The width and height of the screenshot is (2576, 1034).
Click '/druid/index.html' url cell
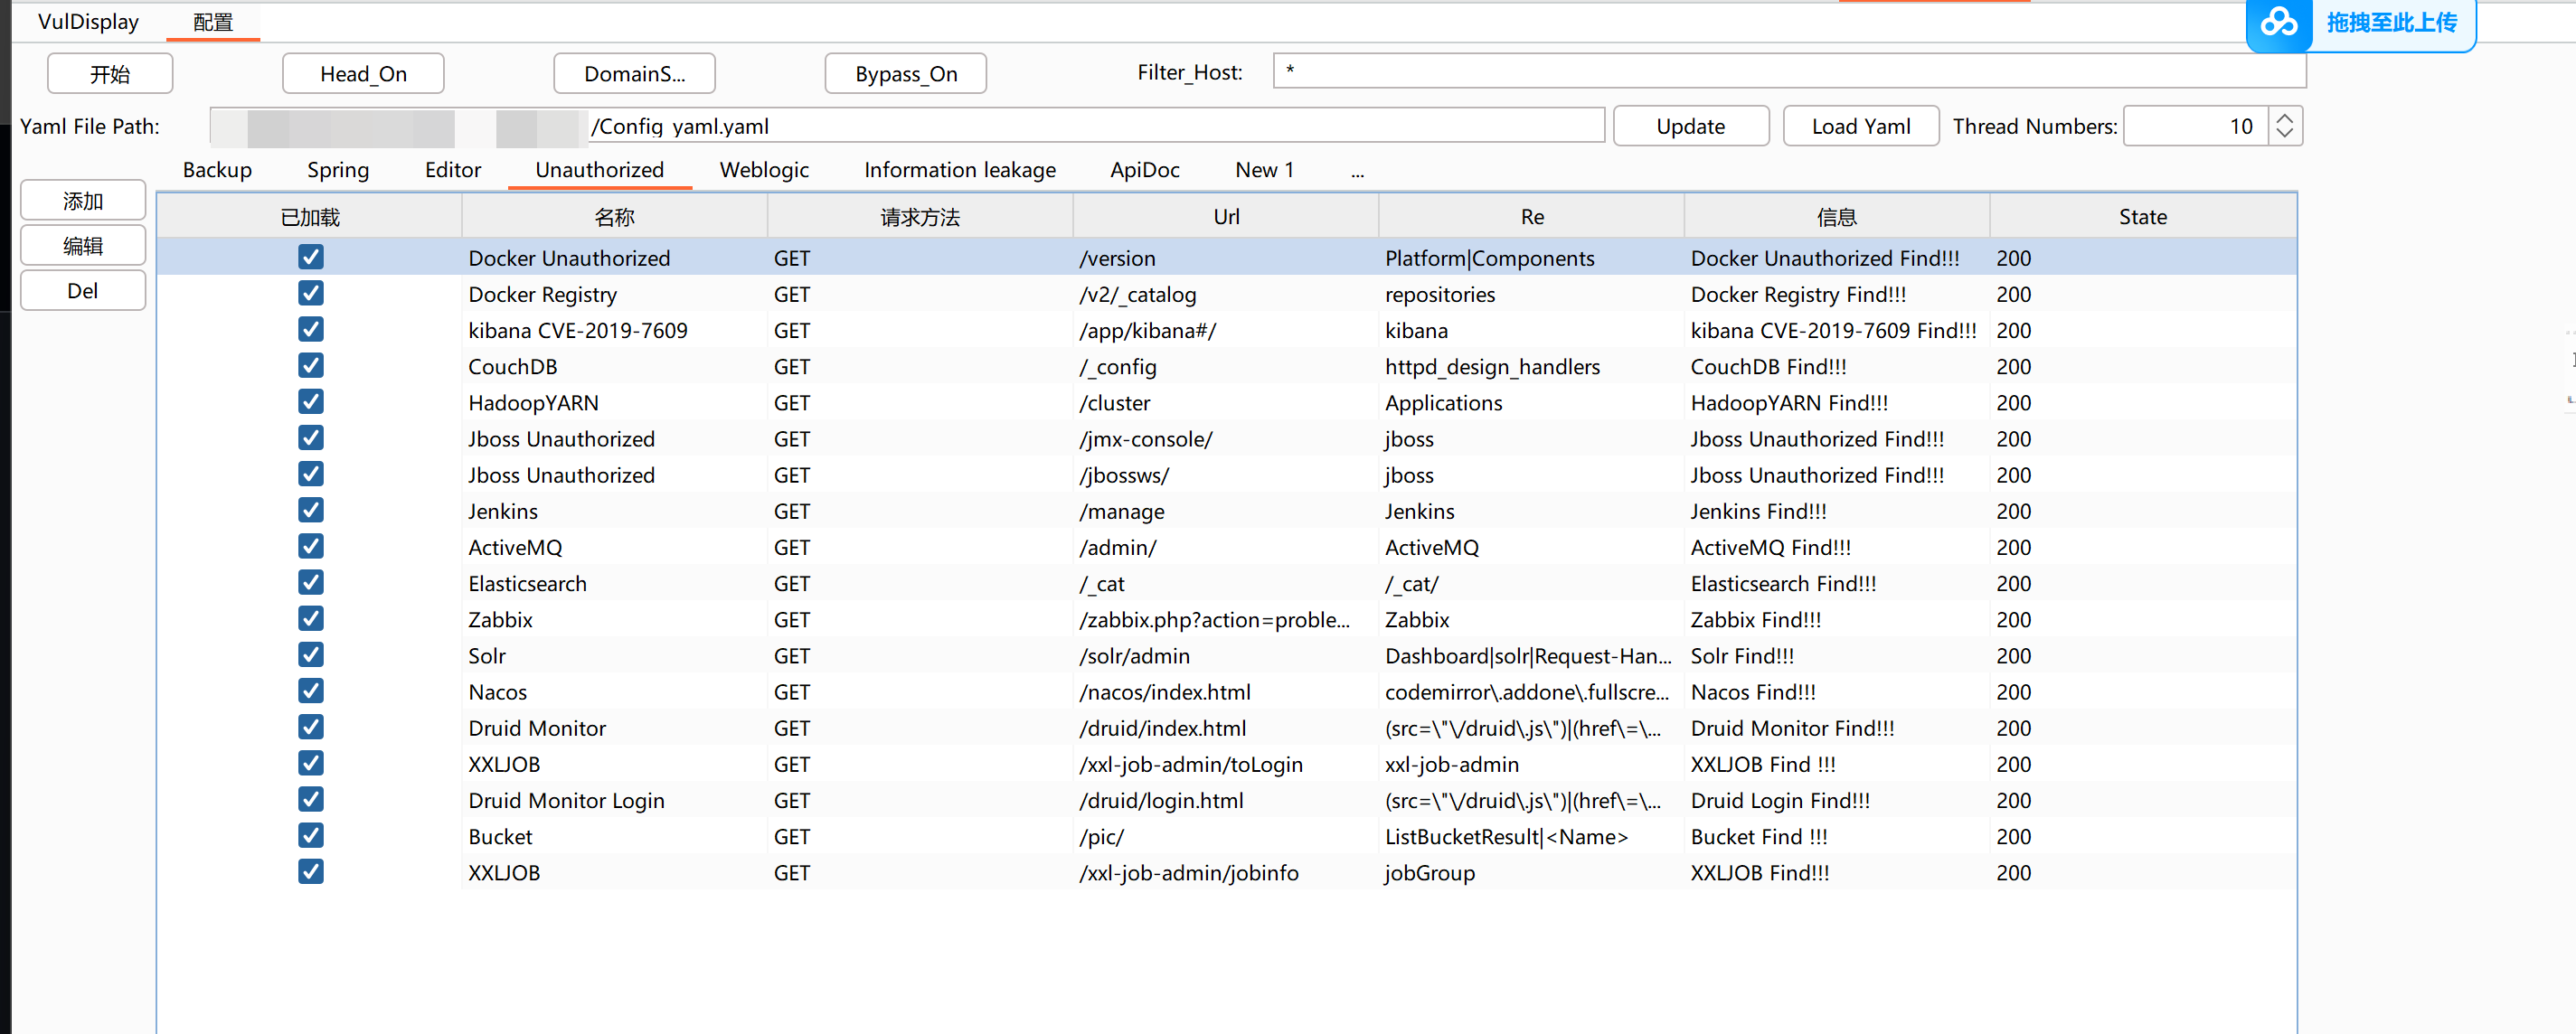tap(1226, 728)
